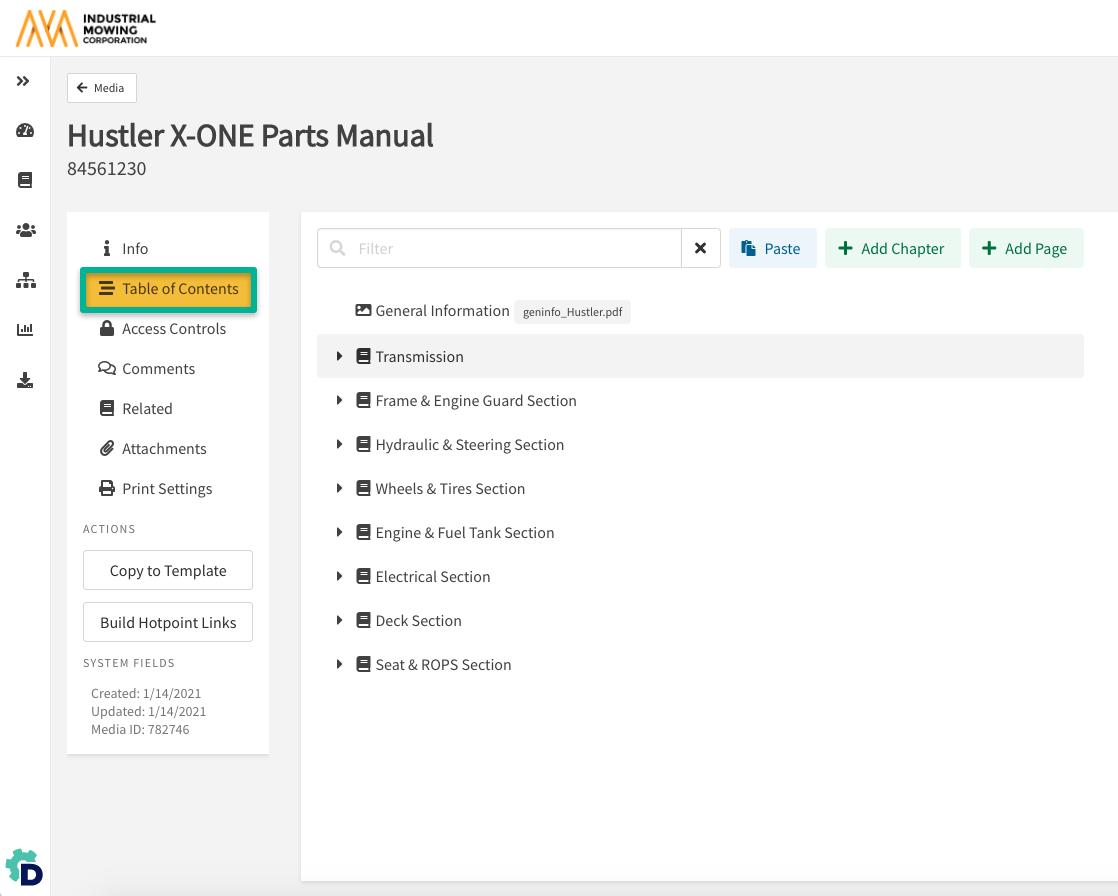Expand the Transmission chapter
This screenshot has height=896, width=1118.
[340, 357]
